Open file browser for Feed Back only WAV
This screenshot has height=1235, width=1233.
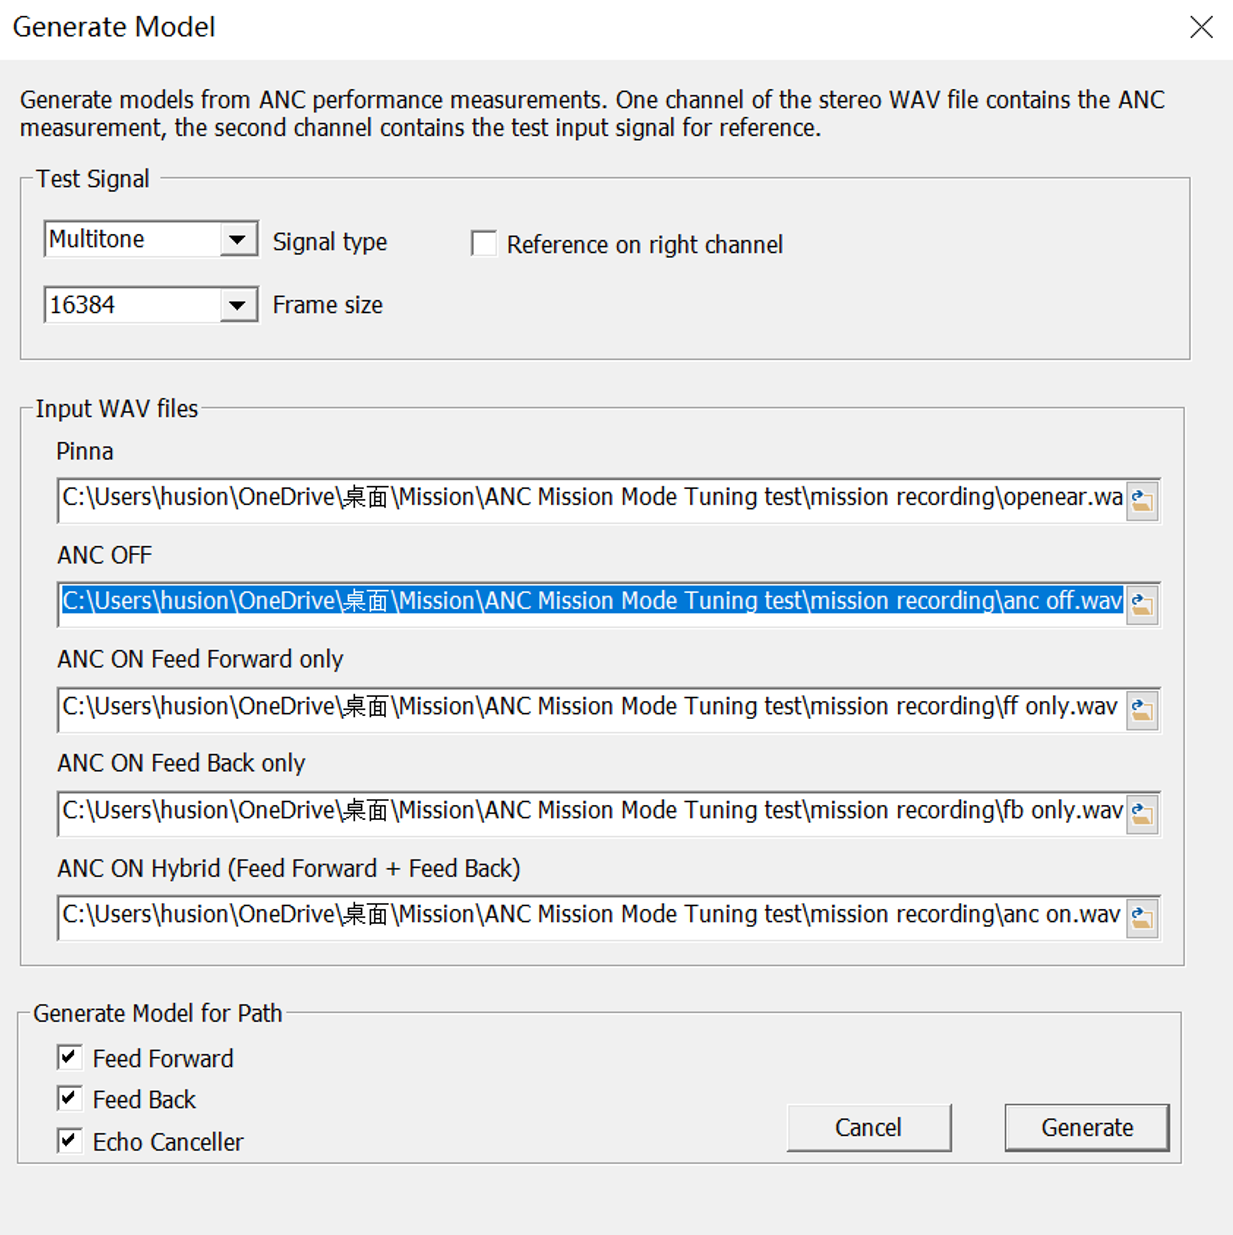(x=1142, y=814)
